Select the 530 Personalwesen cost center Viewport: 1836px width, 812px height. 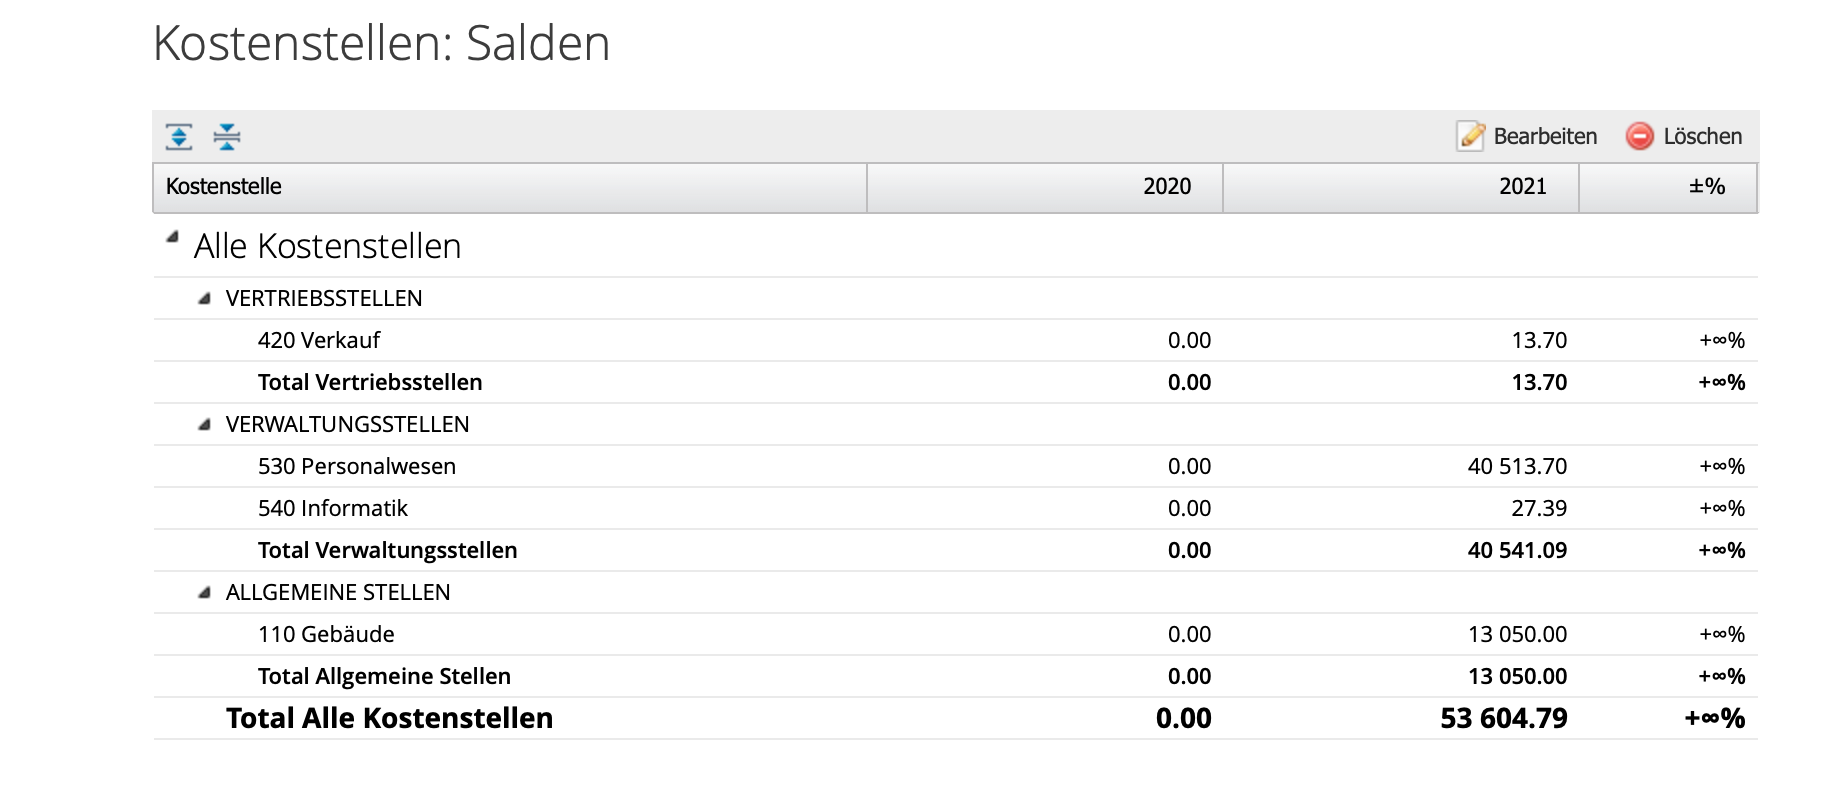(x=357, y=466)
